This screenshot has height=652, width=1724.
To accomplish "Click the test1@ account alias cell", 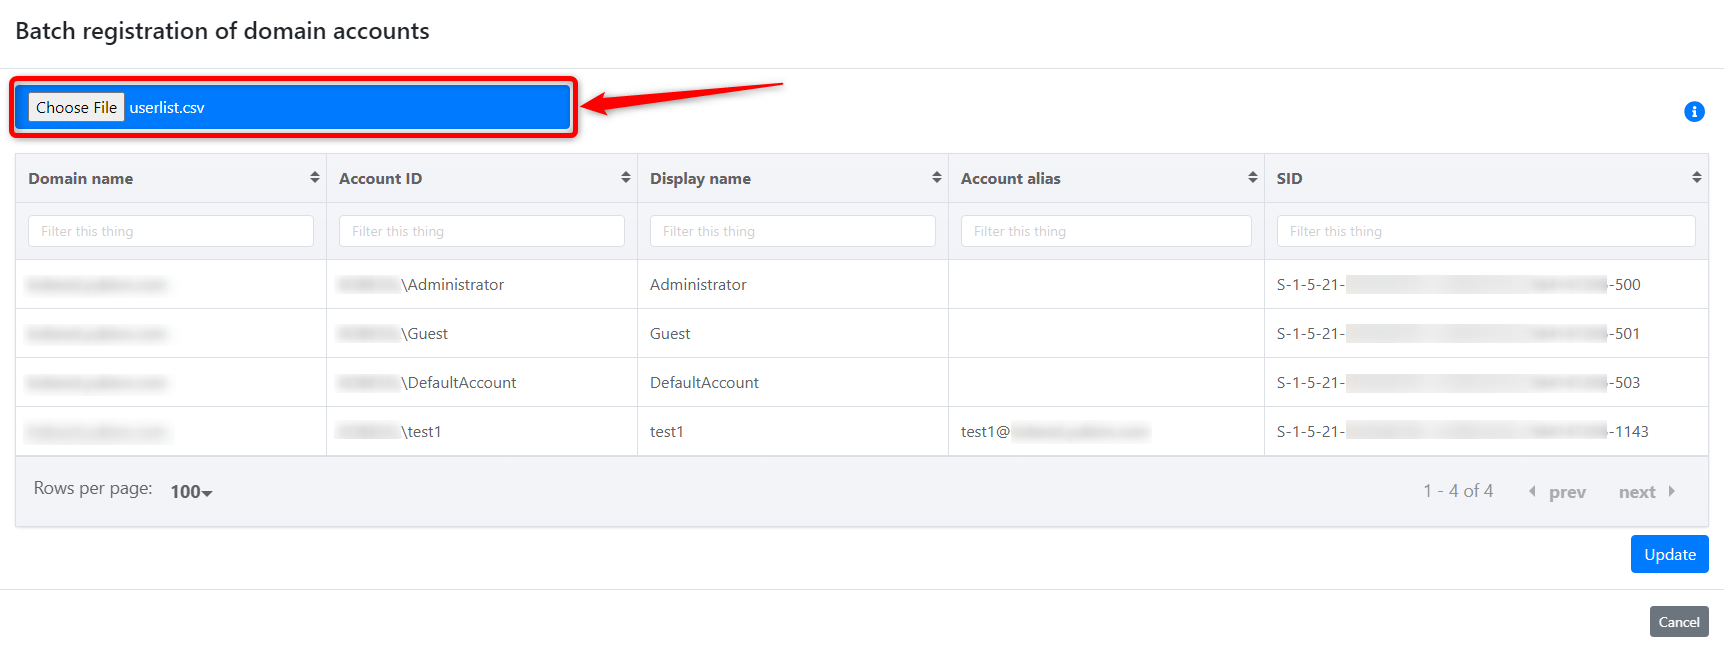I will pos(1106,431).
